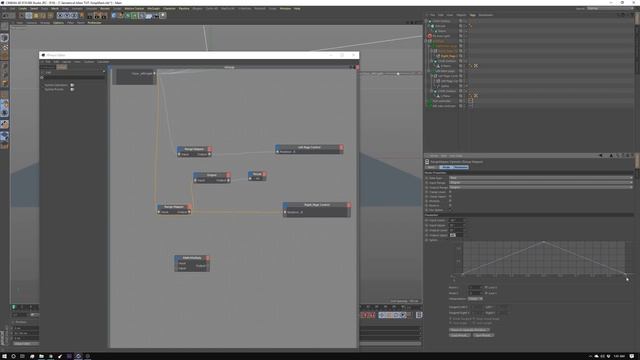Select the highlighted Right_Page tree item

(448, 56)
